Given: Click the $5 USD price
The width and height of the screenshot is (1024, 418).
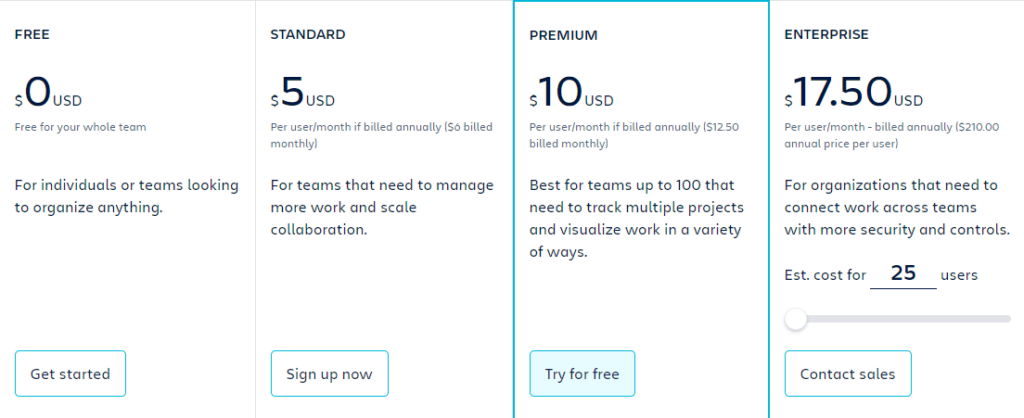Looking at the screenshot, I should 302,93.
